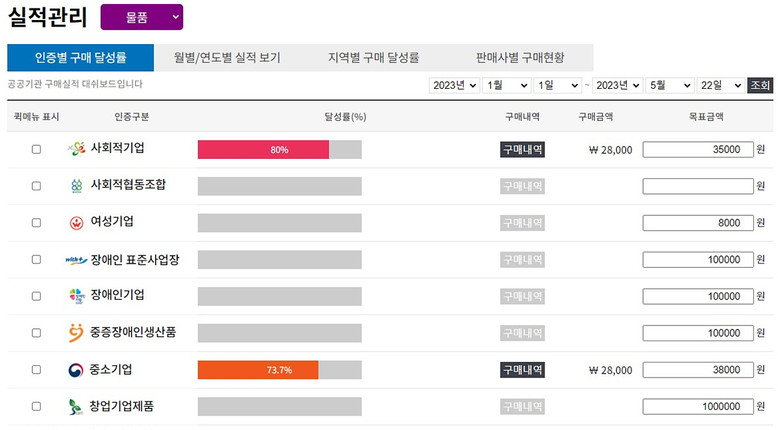This screenshot has width=778, height=430.
Task: Expand the start year 2023년 dropdown
Action: pyautogui.click(x=454, y=85)
